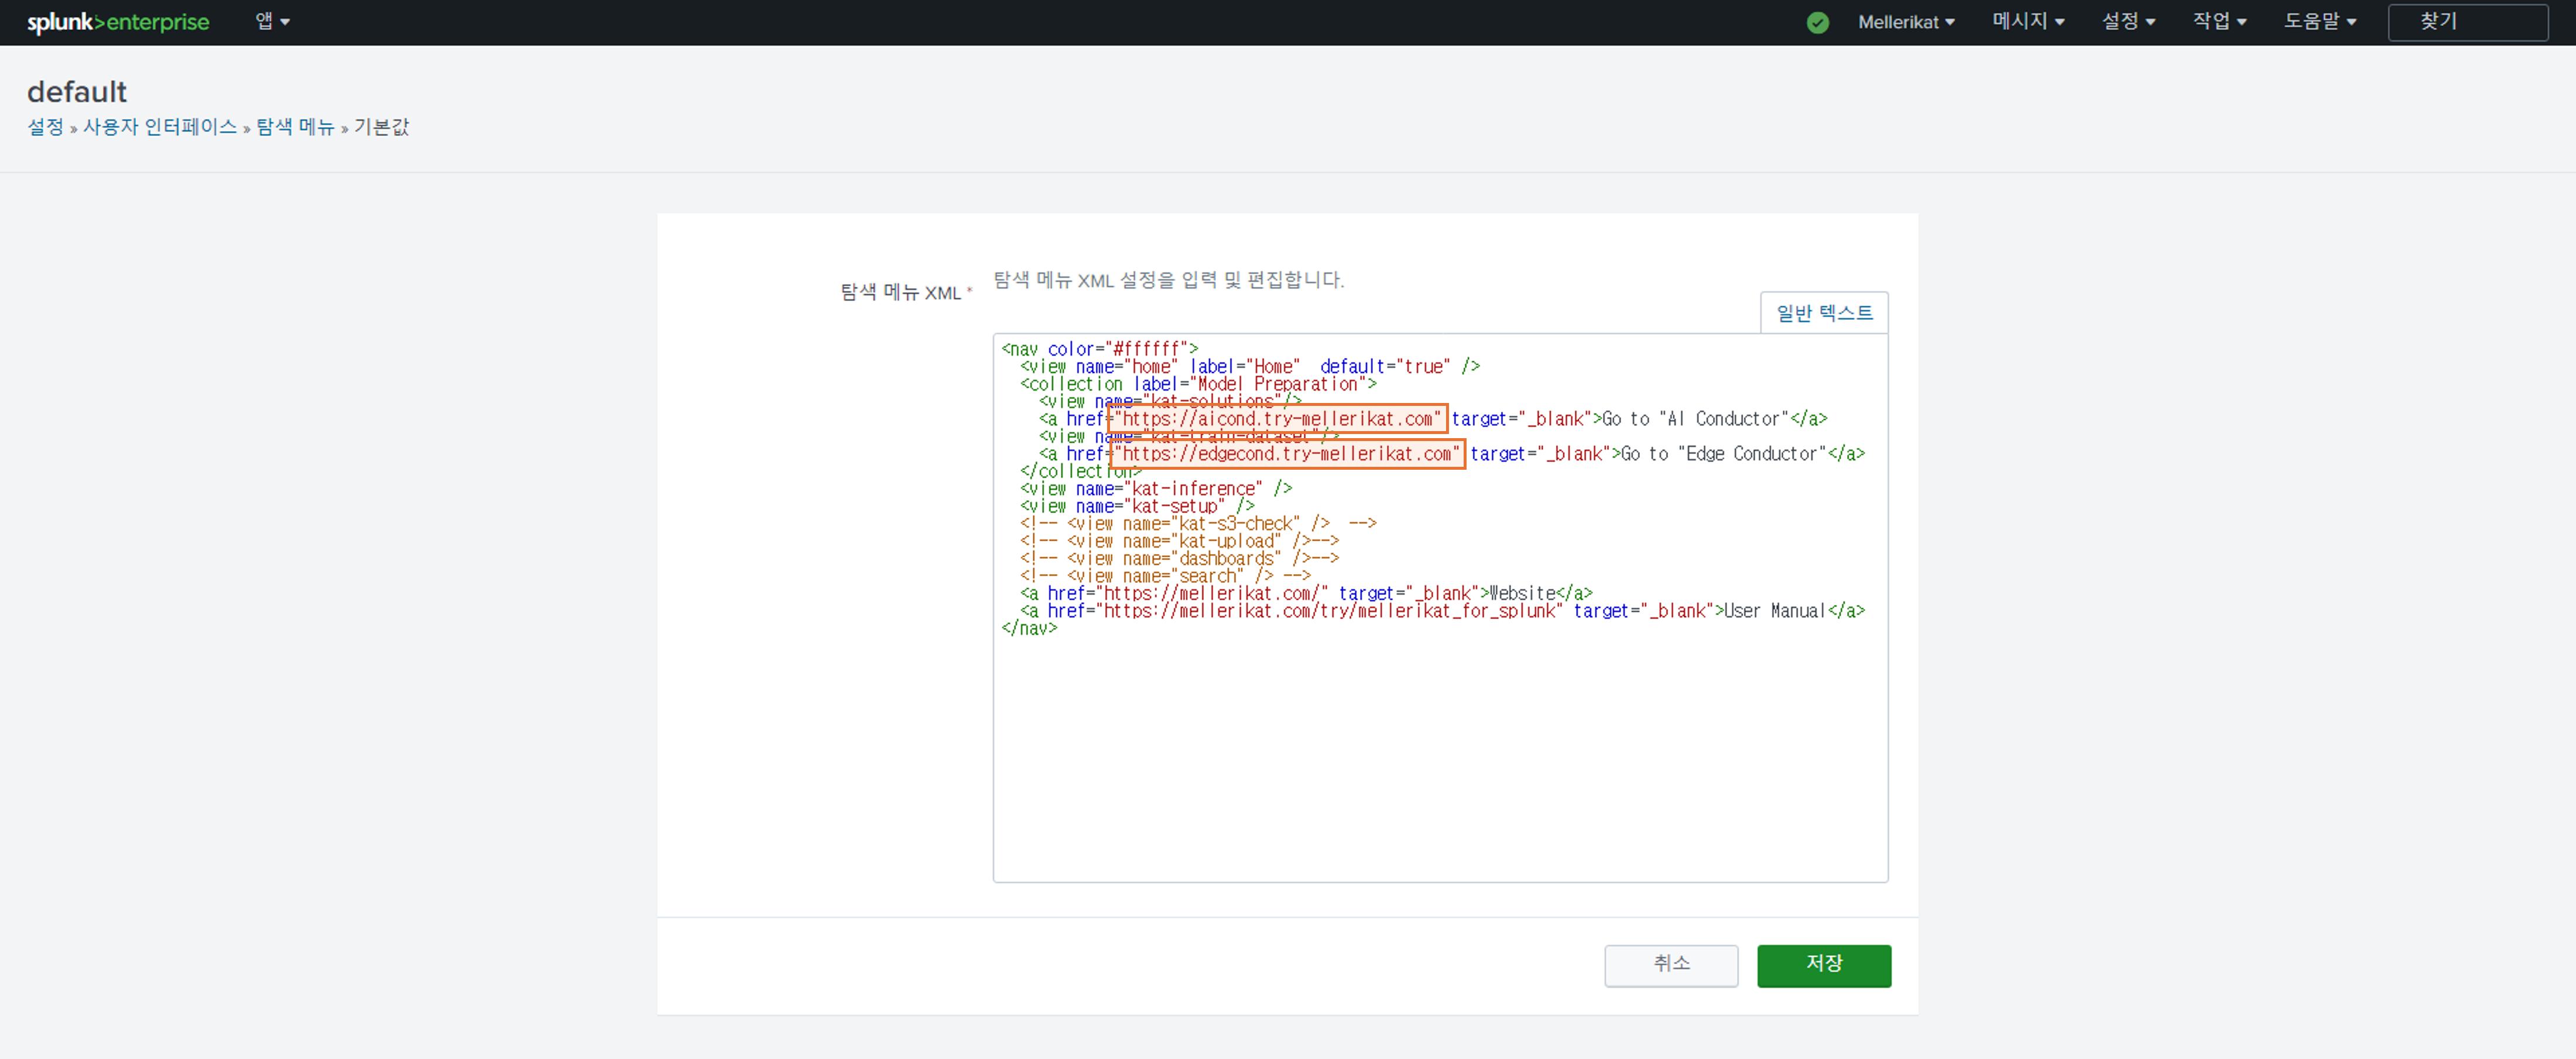Click the green 저장 save button
The image size is (2576, 1059).
point(1823,965)
